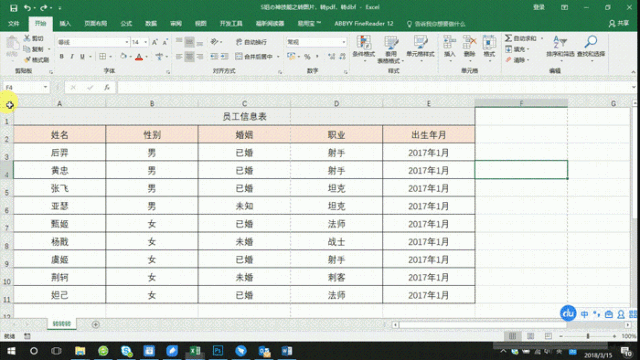Click the AutoSum sigma icon

508,38
